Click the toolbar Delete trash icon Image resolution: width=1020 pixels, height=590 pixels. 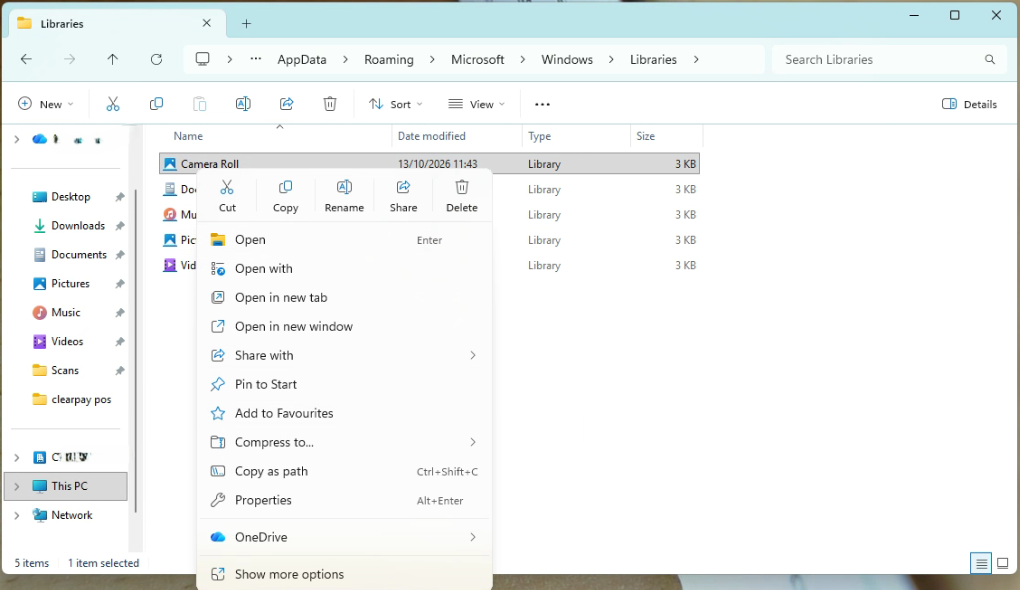330,104
